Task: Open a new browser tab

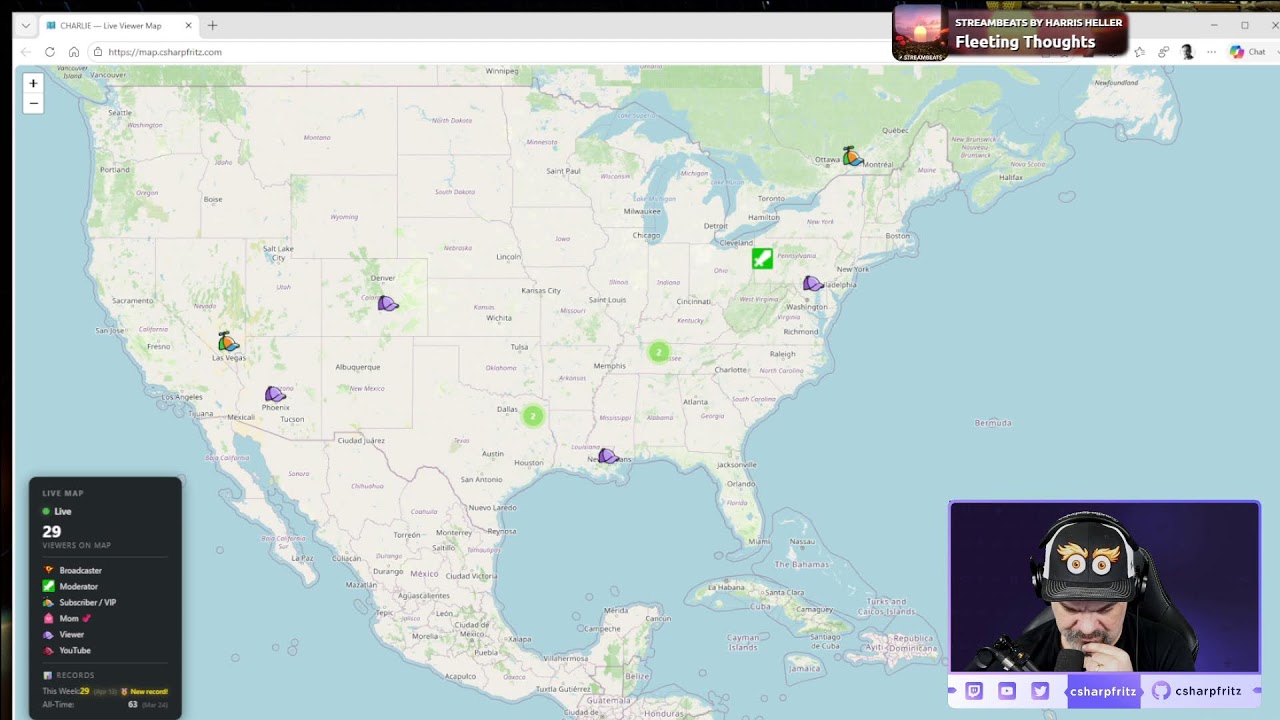Action: 212,25
